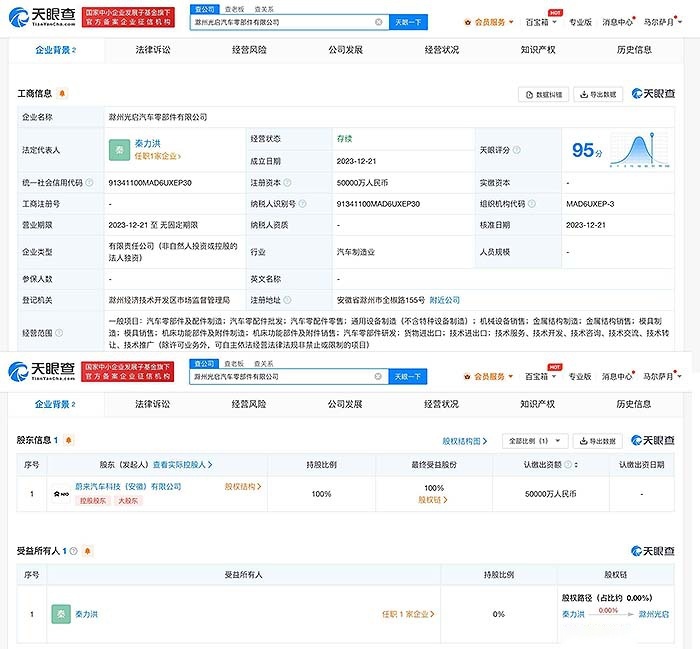
Task: Click the red 官方备案企业征信机构 banner on 工商信息 page
Action: point(128,17)
